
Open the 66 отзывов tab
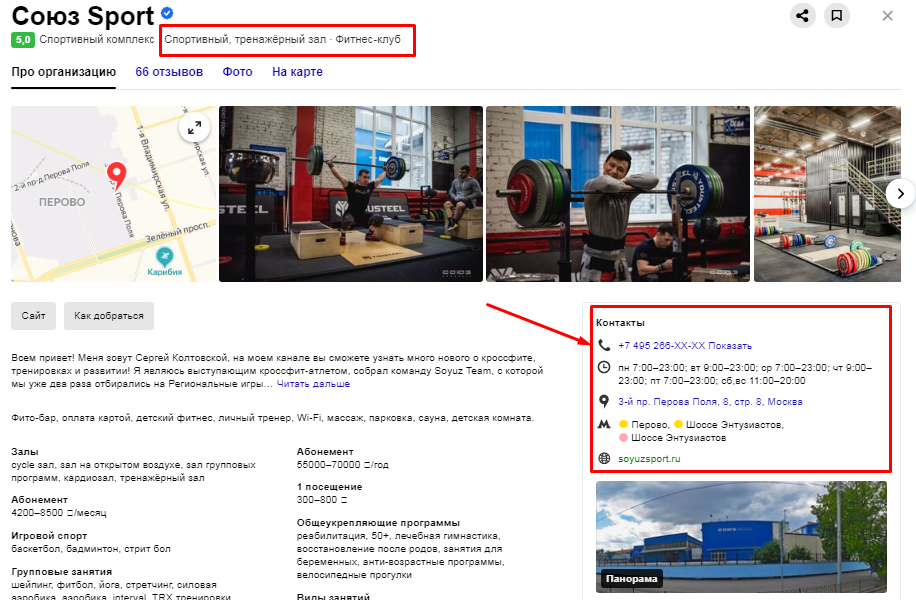169,72
